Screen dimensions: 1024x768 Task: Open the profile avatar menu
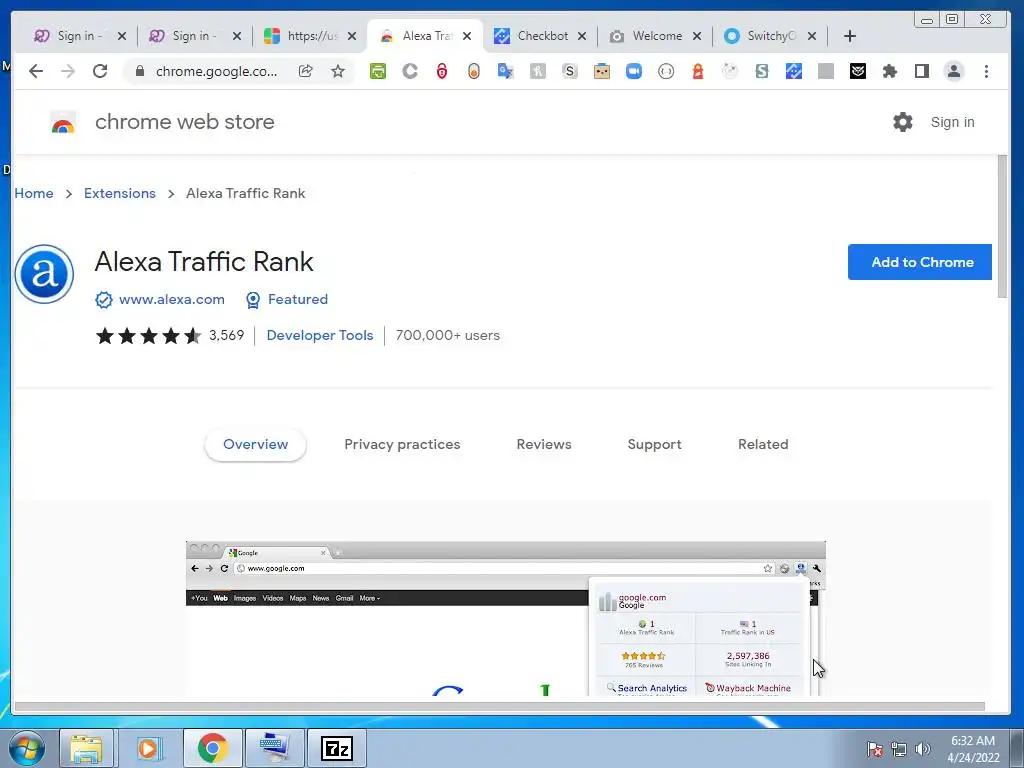(x=953, y=71)
